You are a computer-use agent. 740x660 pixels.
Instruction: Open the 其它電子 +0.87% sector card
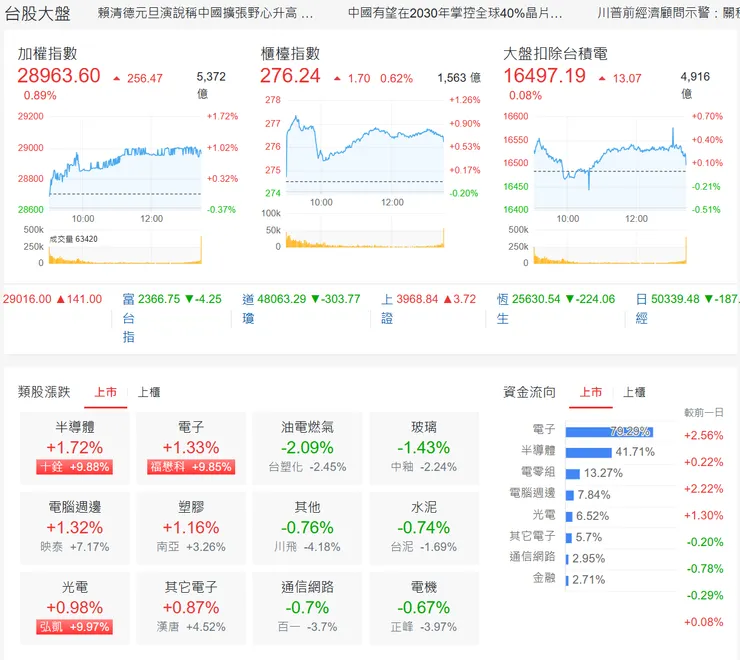coord(191,608)
